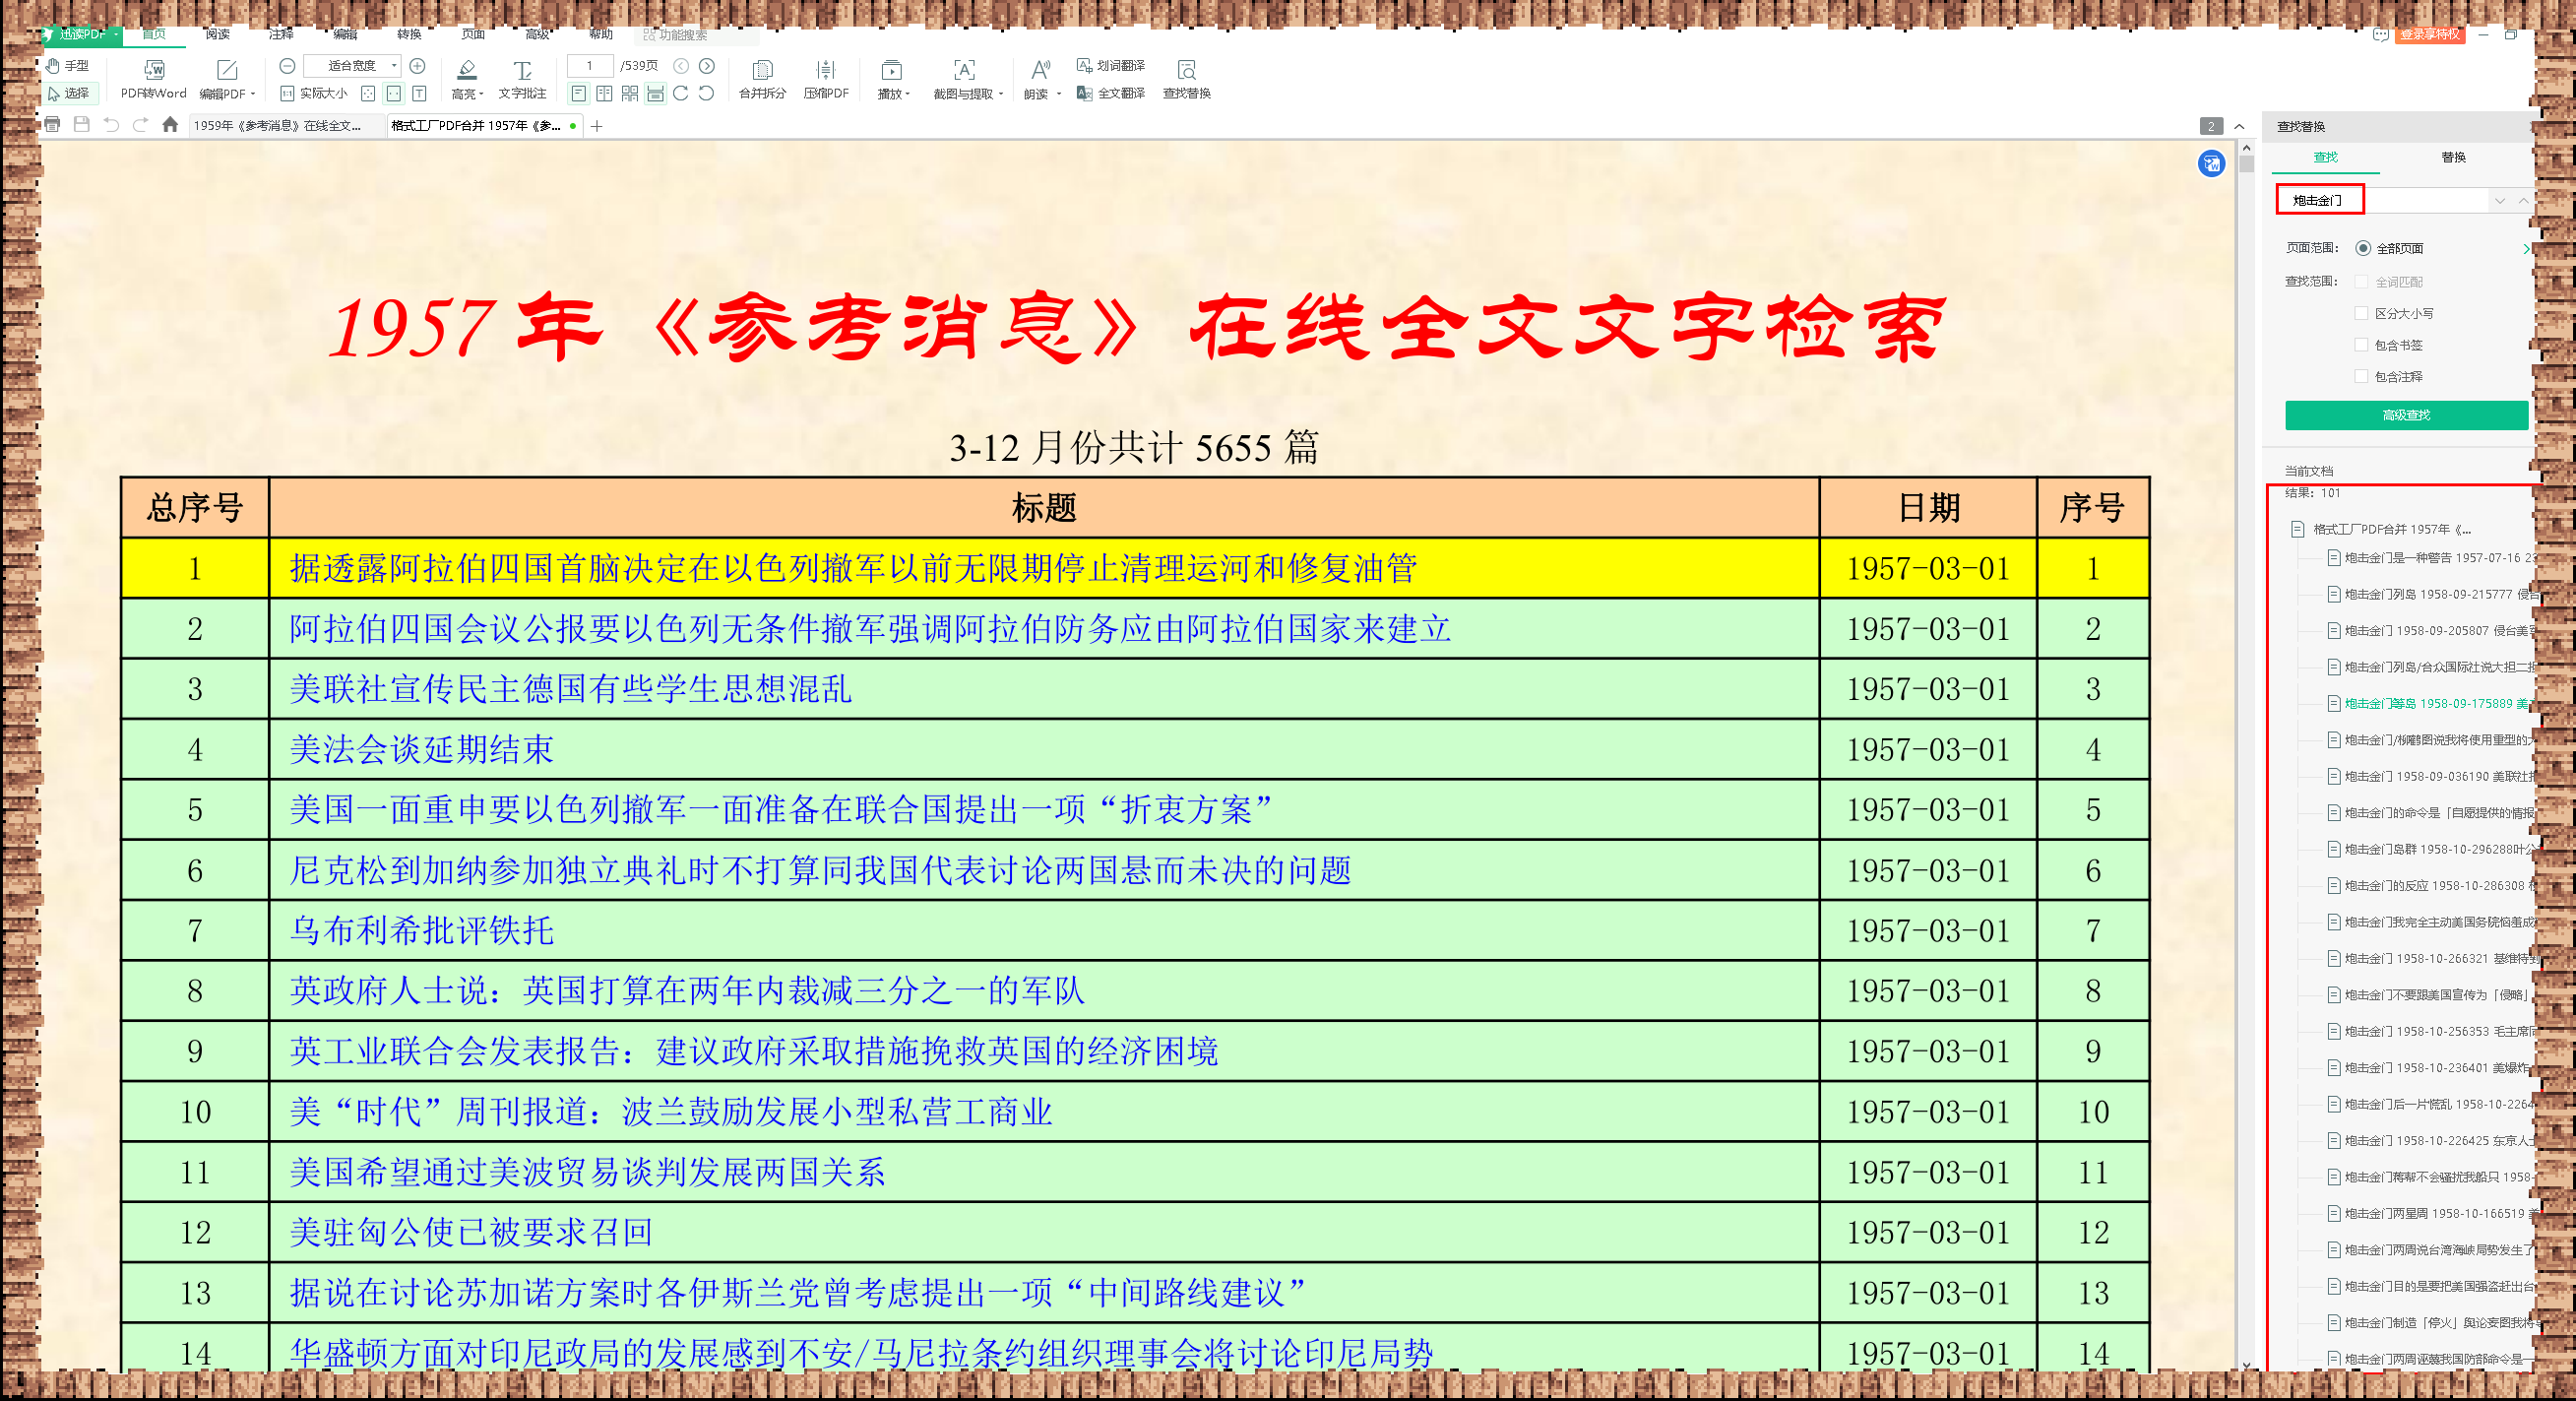Click the home icon beside document tabs
Viewport: 2576px width, 1401px height.
(x=170, y=125)
